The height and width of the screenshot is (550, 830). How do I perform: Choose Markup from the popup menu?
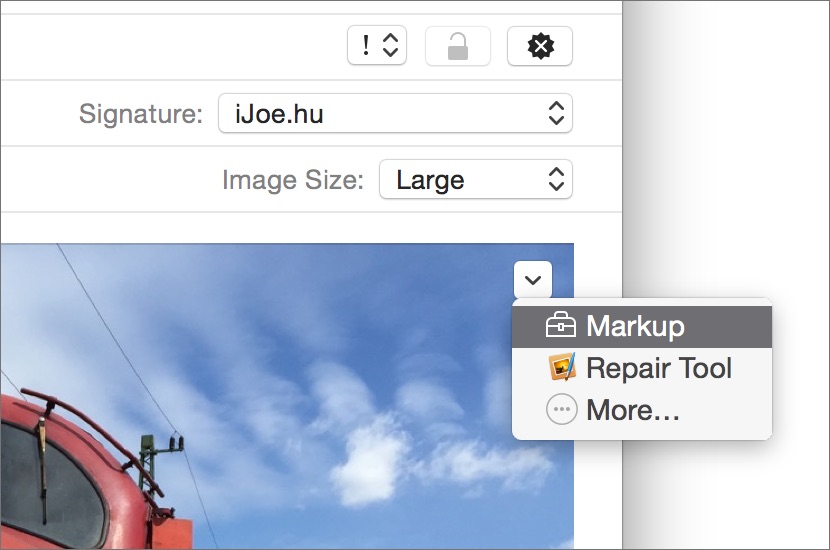pos(642,326)
